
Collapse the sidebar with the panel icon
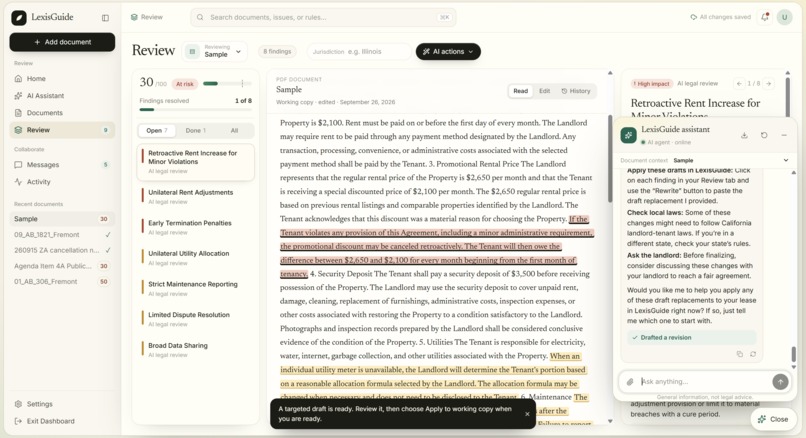pyautogui.click(x=105, y=18)
